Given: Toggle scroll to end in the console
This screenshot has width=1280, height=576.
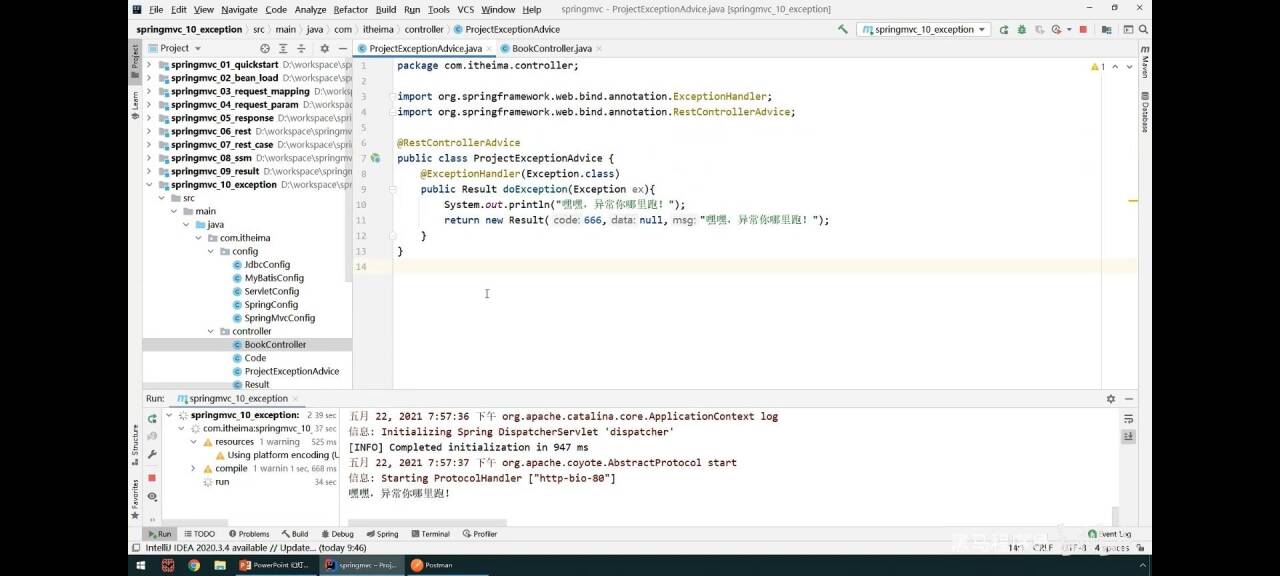Looking at the screenshot, I should coord(1129,437).
